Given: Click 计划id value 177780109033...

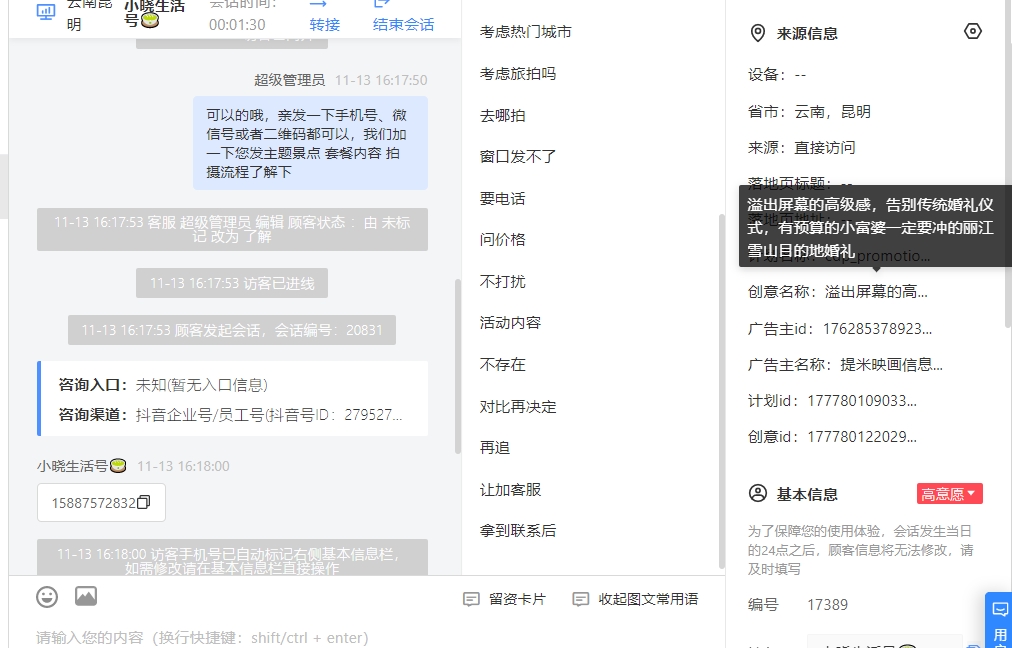Looking at the screenshot, I should [862, 401].
